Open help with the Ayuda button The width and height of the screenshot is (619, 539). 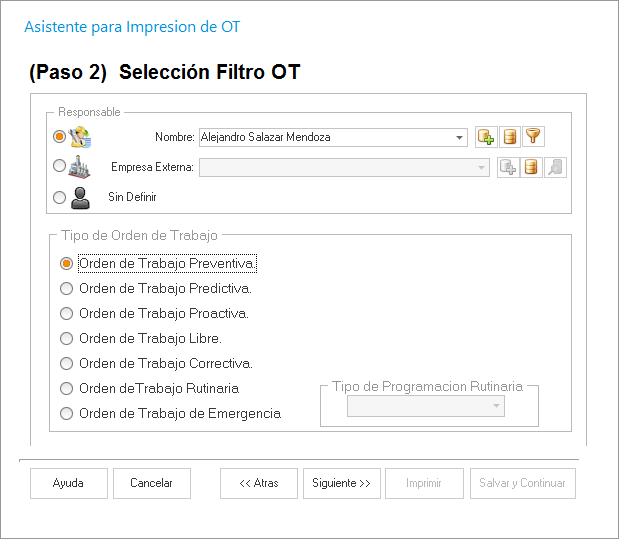point(68,483)
